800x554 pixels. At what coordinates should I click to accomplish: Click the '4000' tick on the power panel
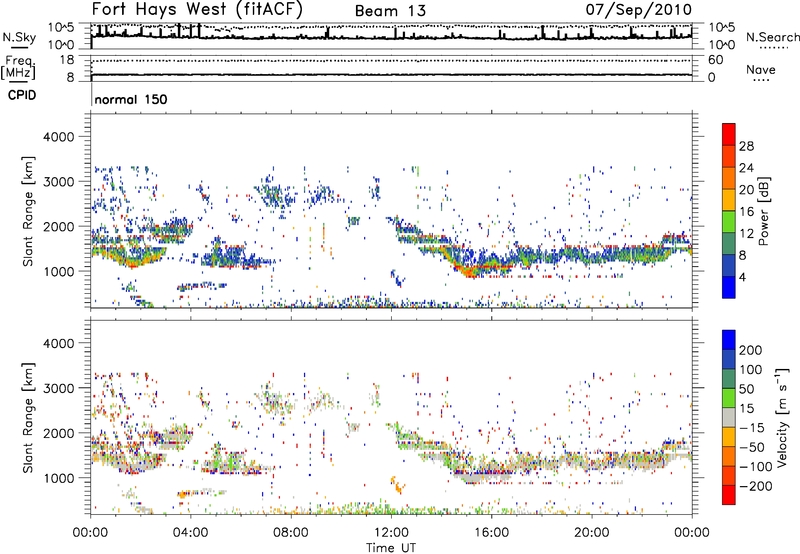58,137
